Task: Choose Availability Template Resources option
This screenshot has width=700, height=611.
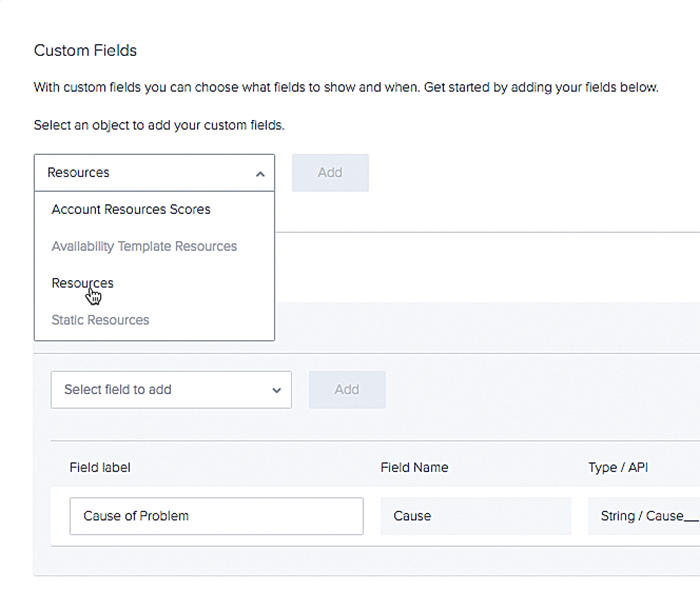Action: tap(144, 246)
